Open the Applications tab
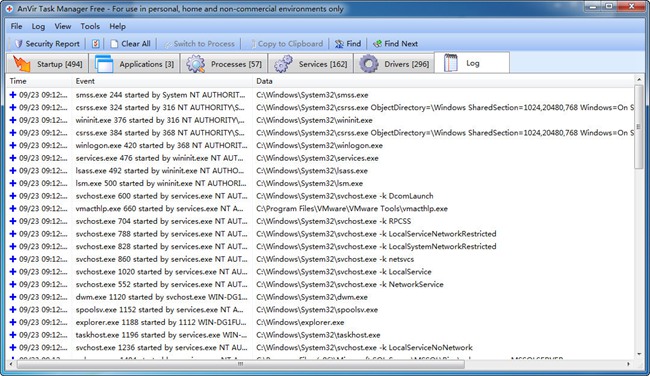This screenshot has width=650, height=376. click(x=134, y=64)
